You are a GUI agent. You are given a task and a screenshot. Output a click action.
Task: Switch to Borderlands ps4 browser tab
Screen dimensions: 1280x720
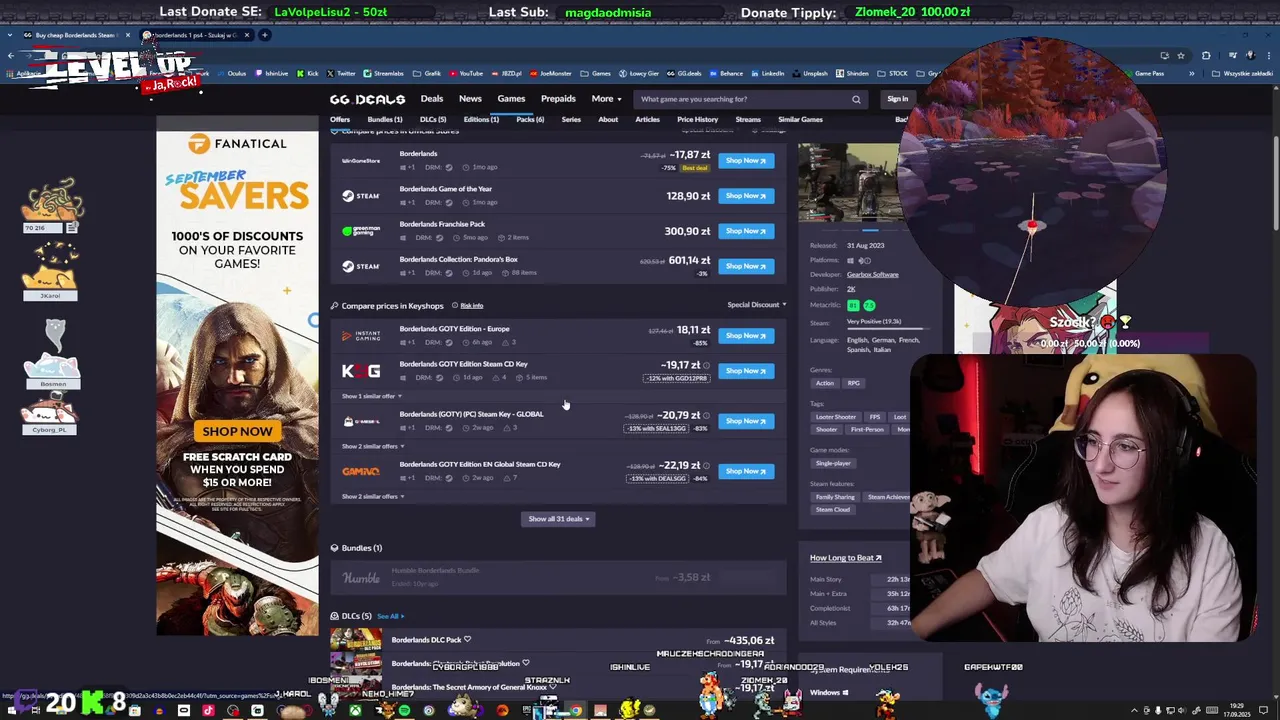pyautogui.click(x=195, y=35)
